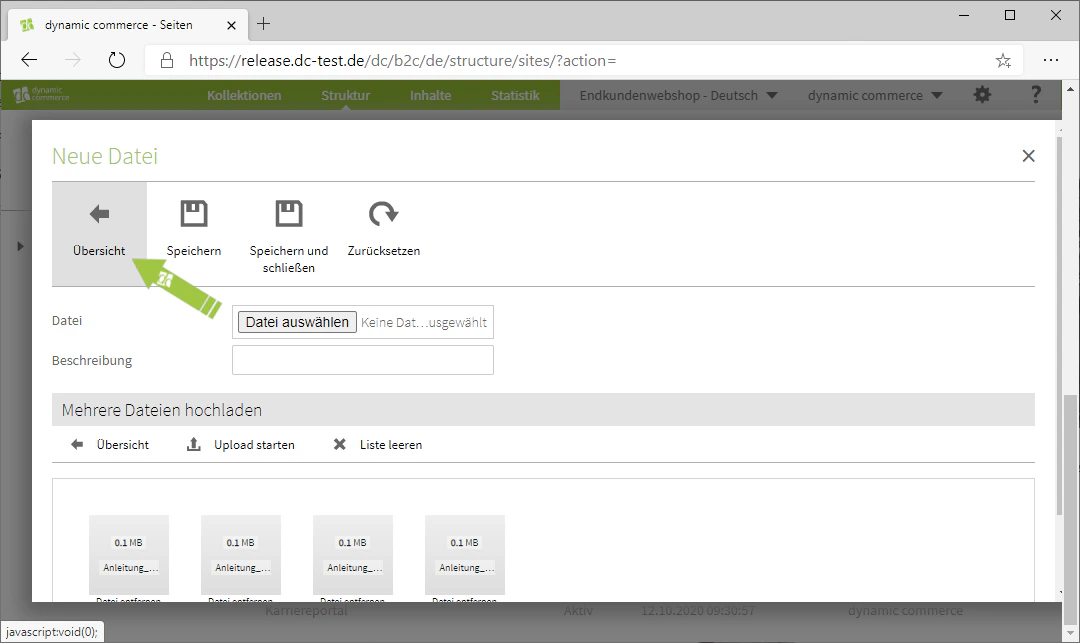Expand Endkundenwebshop - Deutsch dropdown
Screen dimensions: 1080x643
(x=678, y=96)
